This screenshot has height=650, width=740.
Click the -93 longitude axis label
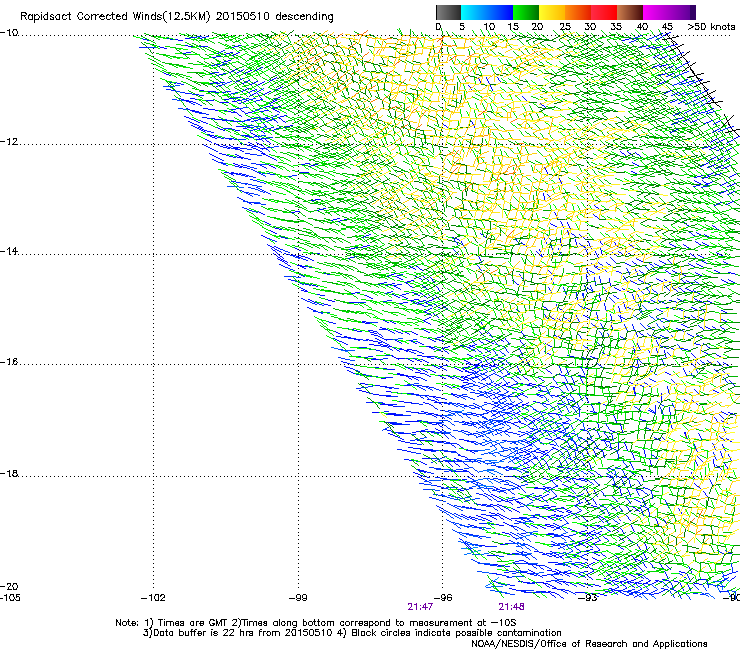(588, 598)
